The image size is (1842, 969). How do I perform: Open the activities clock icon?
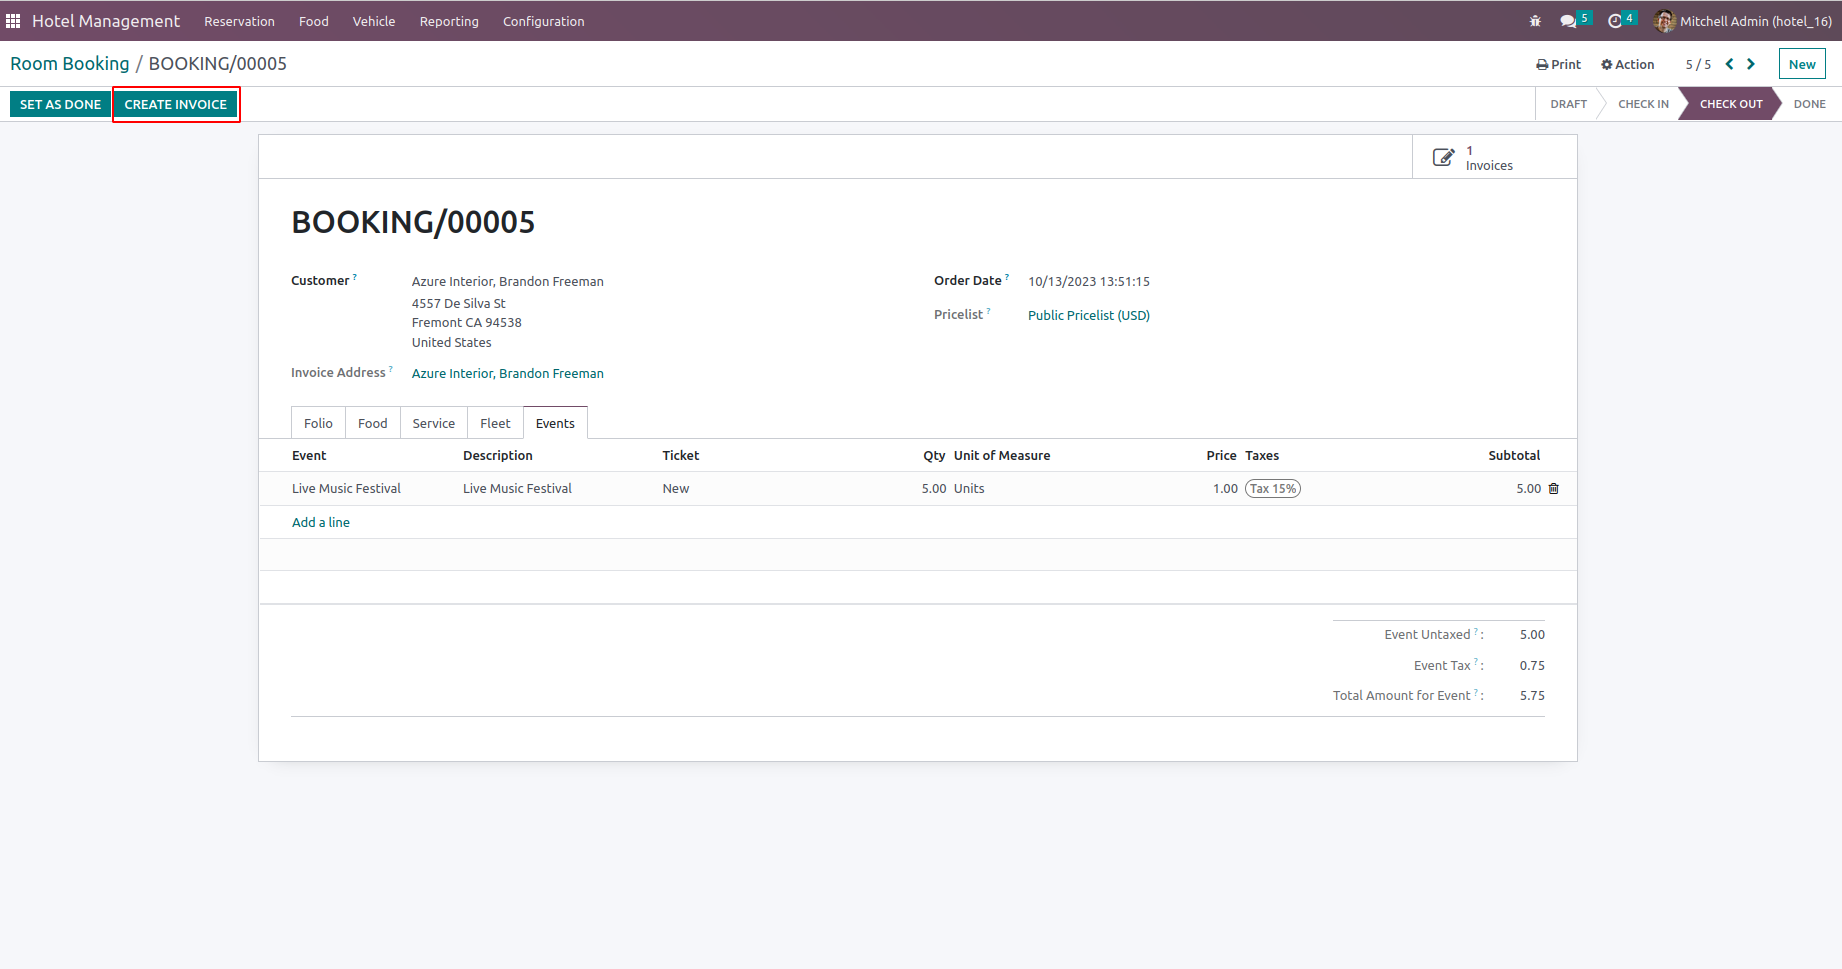click(1614, 21)
